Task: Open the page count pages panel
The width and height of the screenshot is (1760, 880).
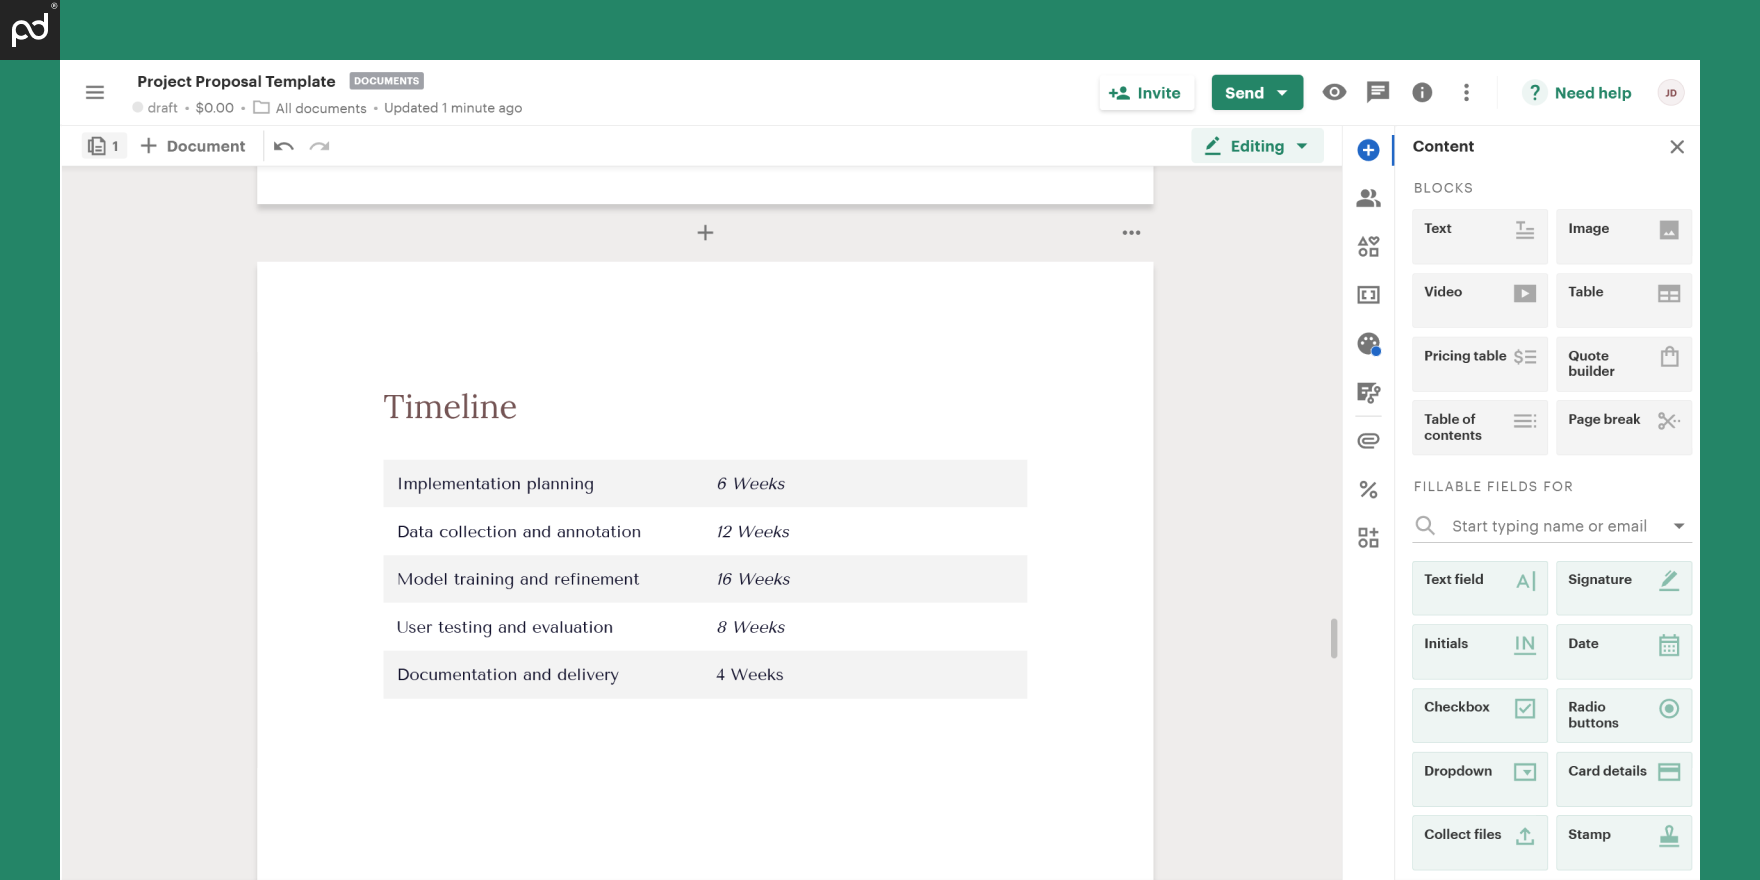Action: (104, 146)
